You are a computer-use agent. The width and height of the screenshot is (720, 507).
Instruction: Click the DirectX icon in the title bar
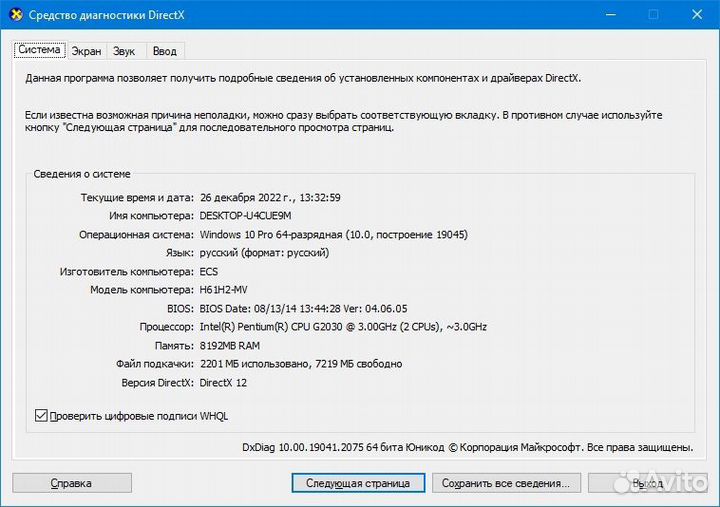[15, 15]
